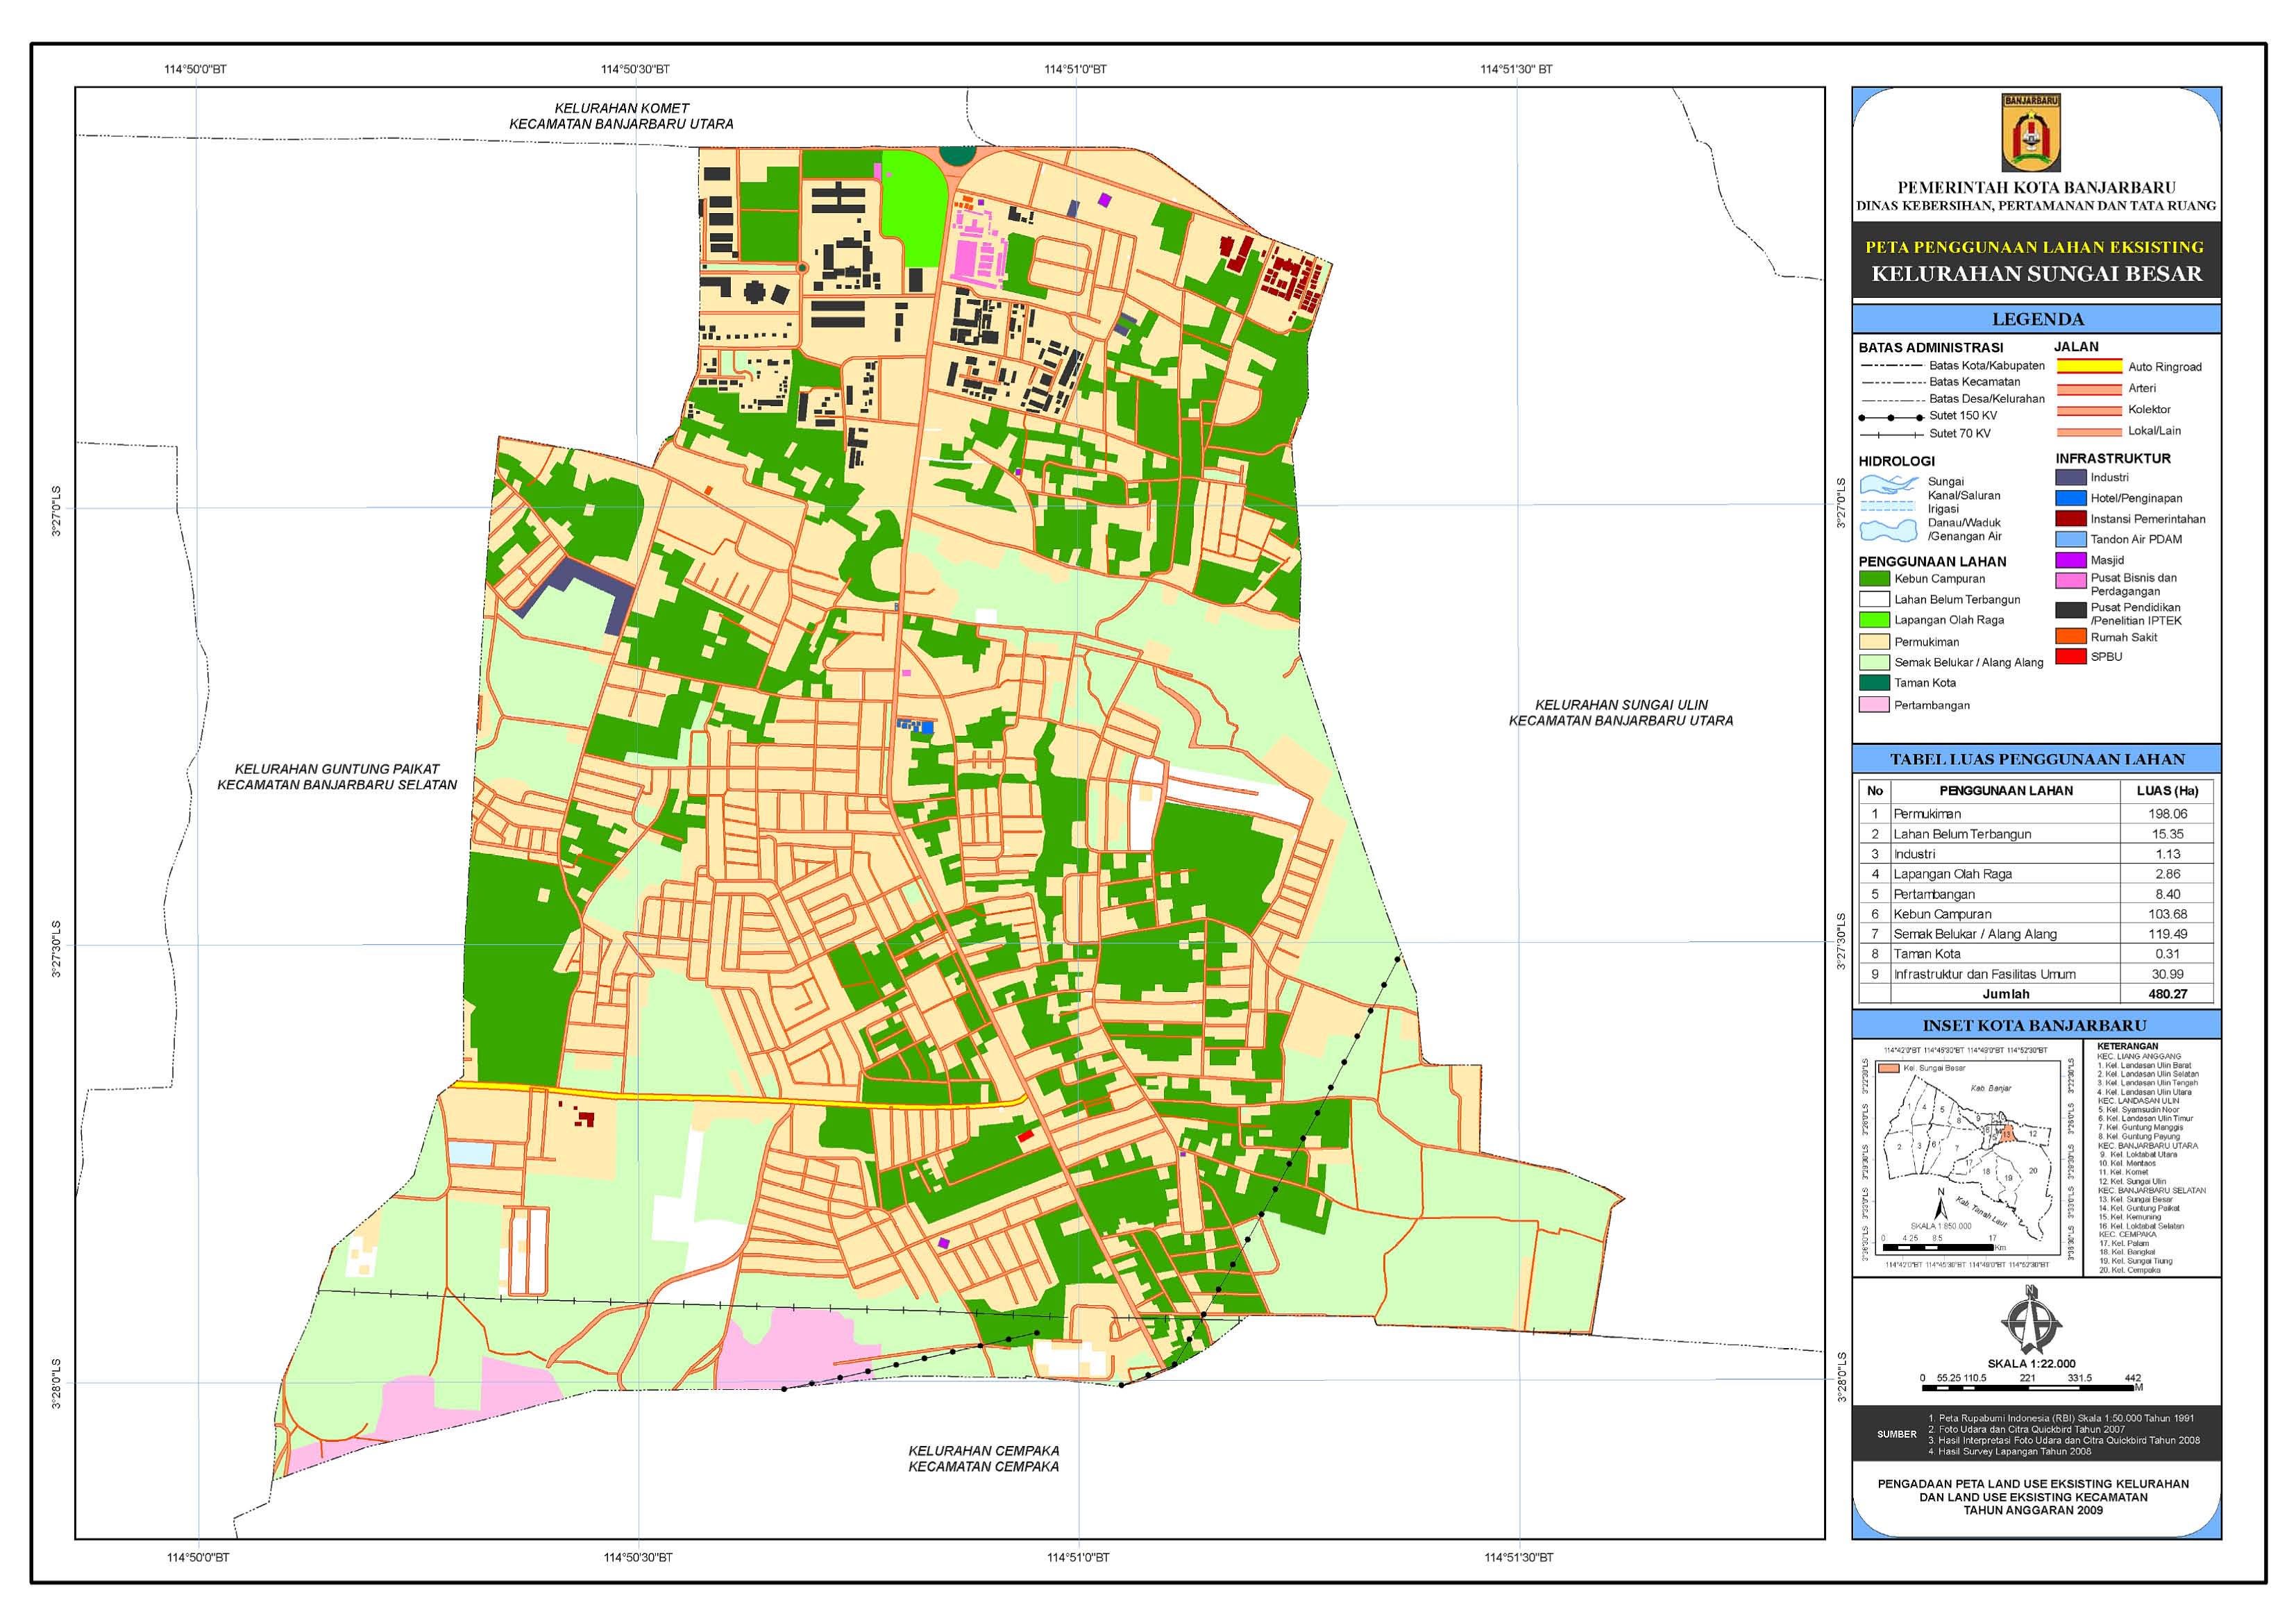Viewport: 2296px width, 1623px height.
Task: Click the 'KELURAHAN SUNGAI BESAR' title
Action: coord(2036,274)
